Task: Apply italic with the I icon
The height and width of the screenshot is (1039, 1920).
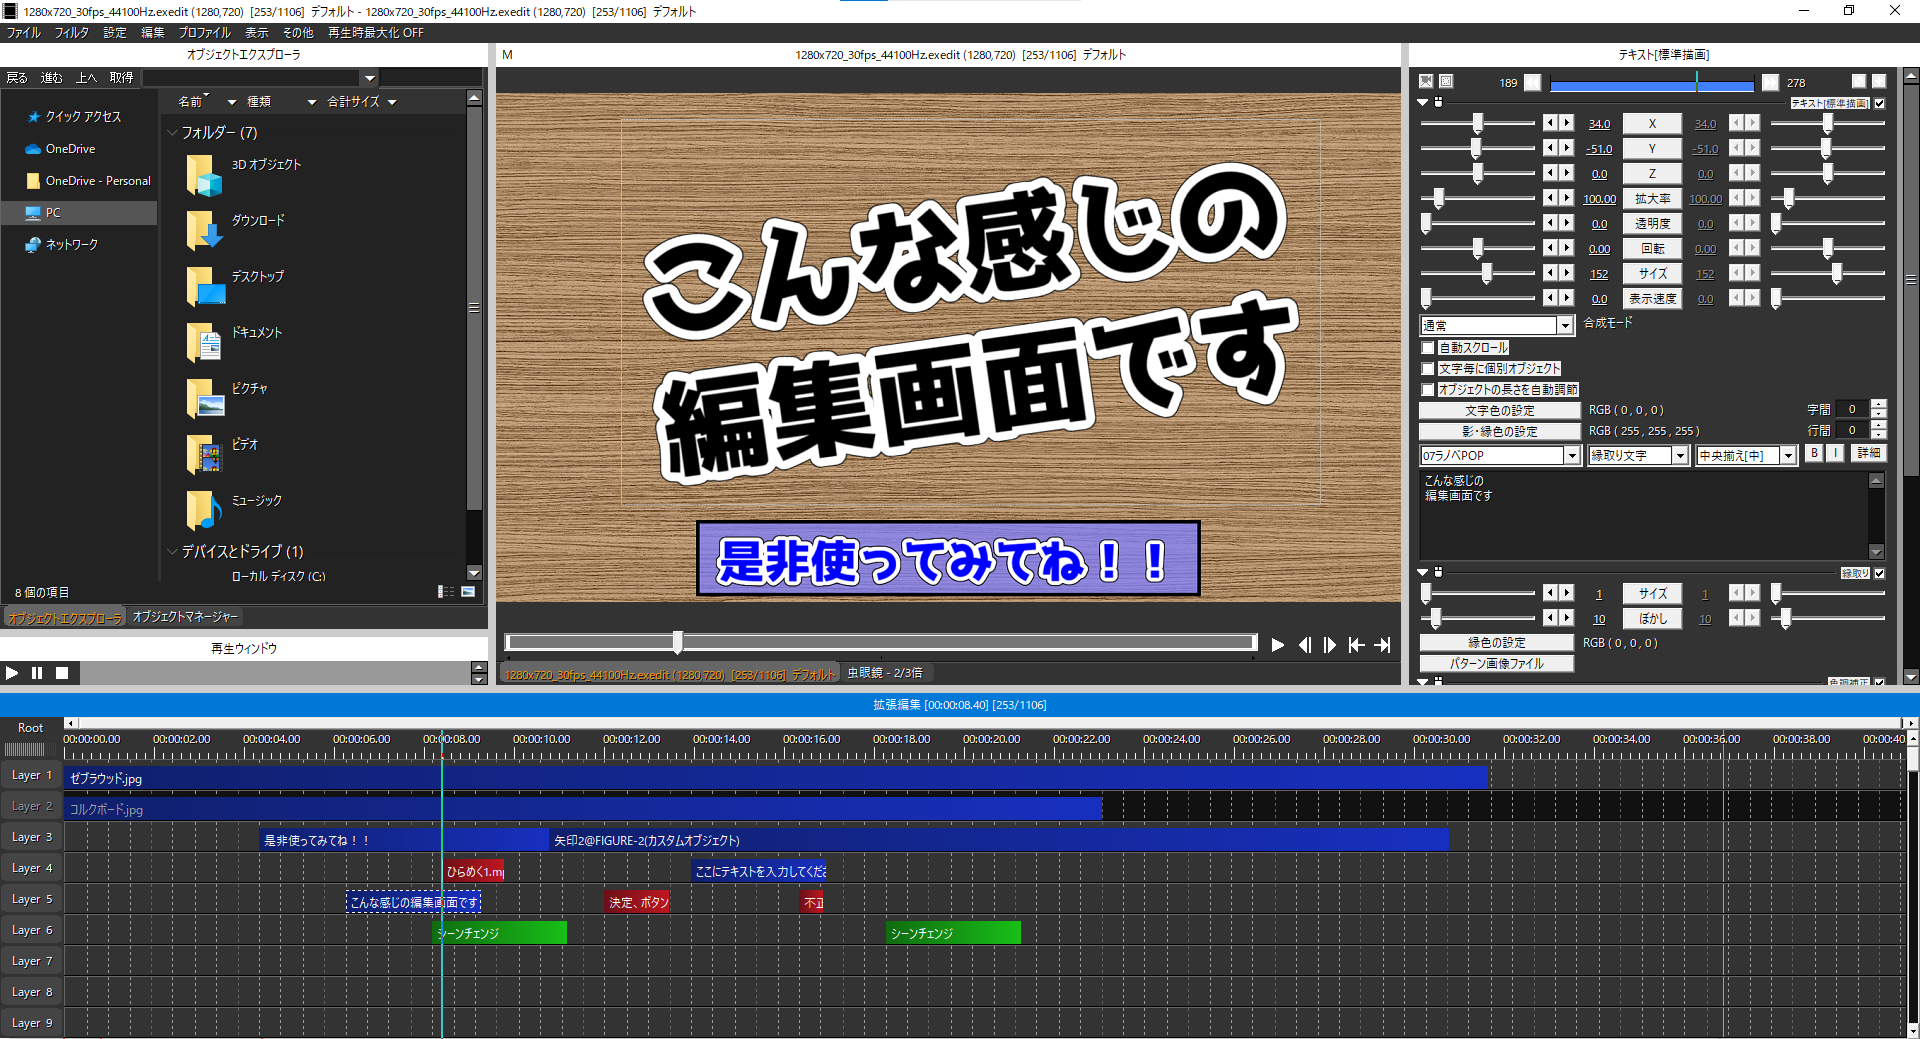Action: pos(1836,454)
